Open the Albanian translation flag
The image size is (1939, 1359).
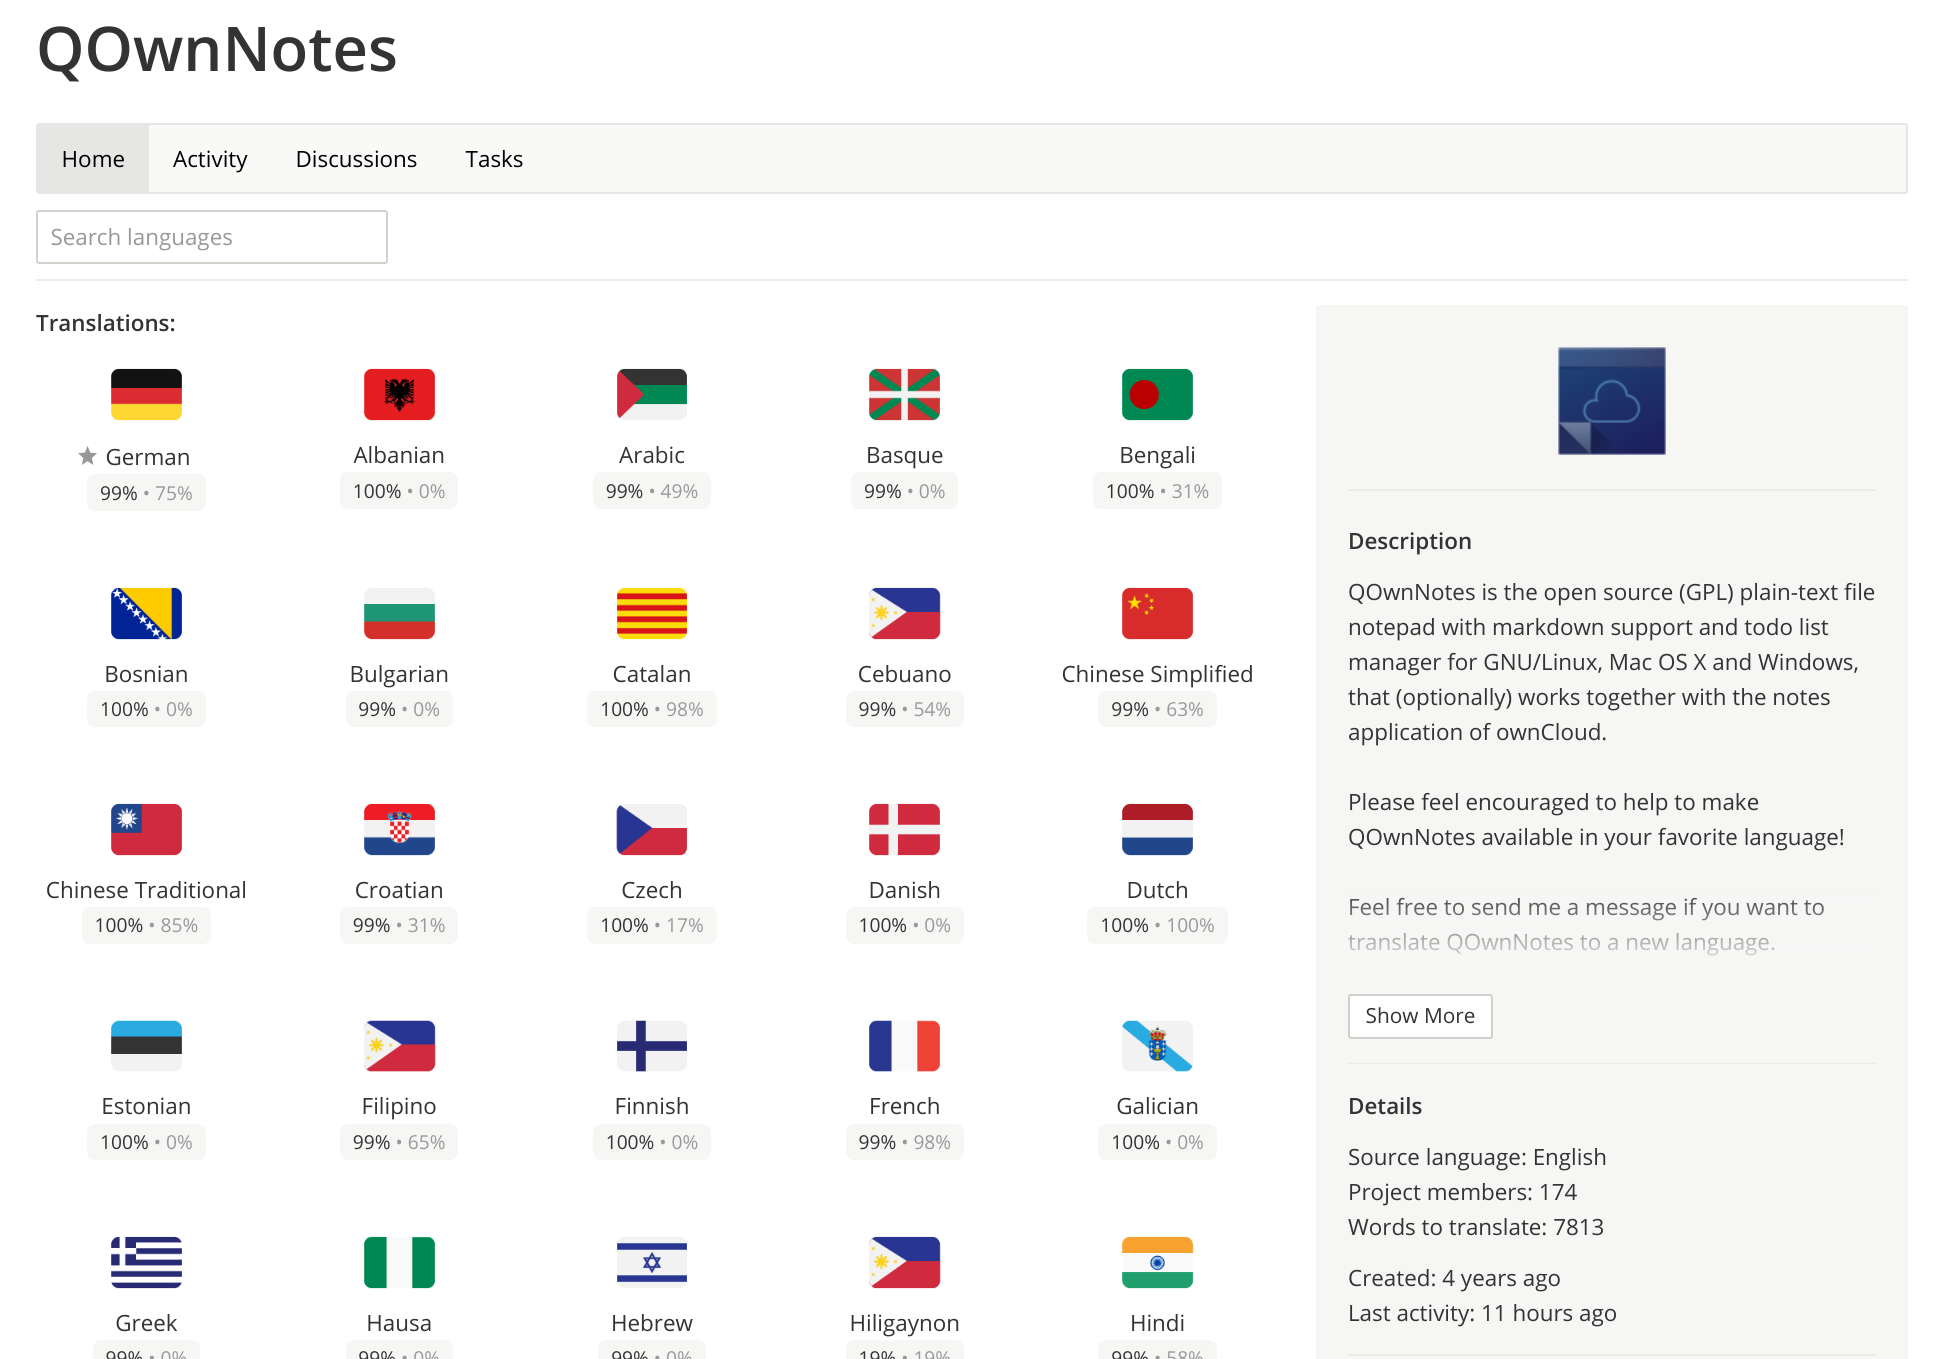[399, 394]
